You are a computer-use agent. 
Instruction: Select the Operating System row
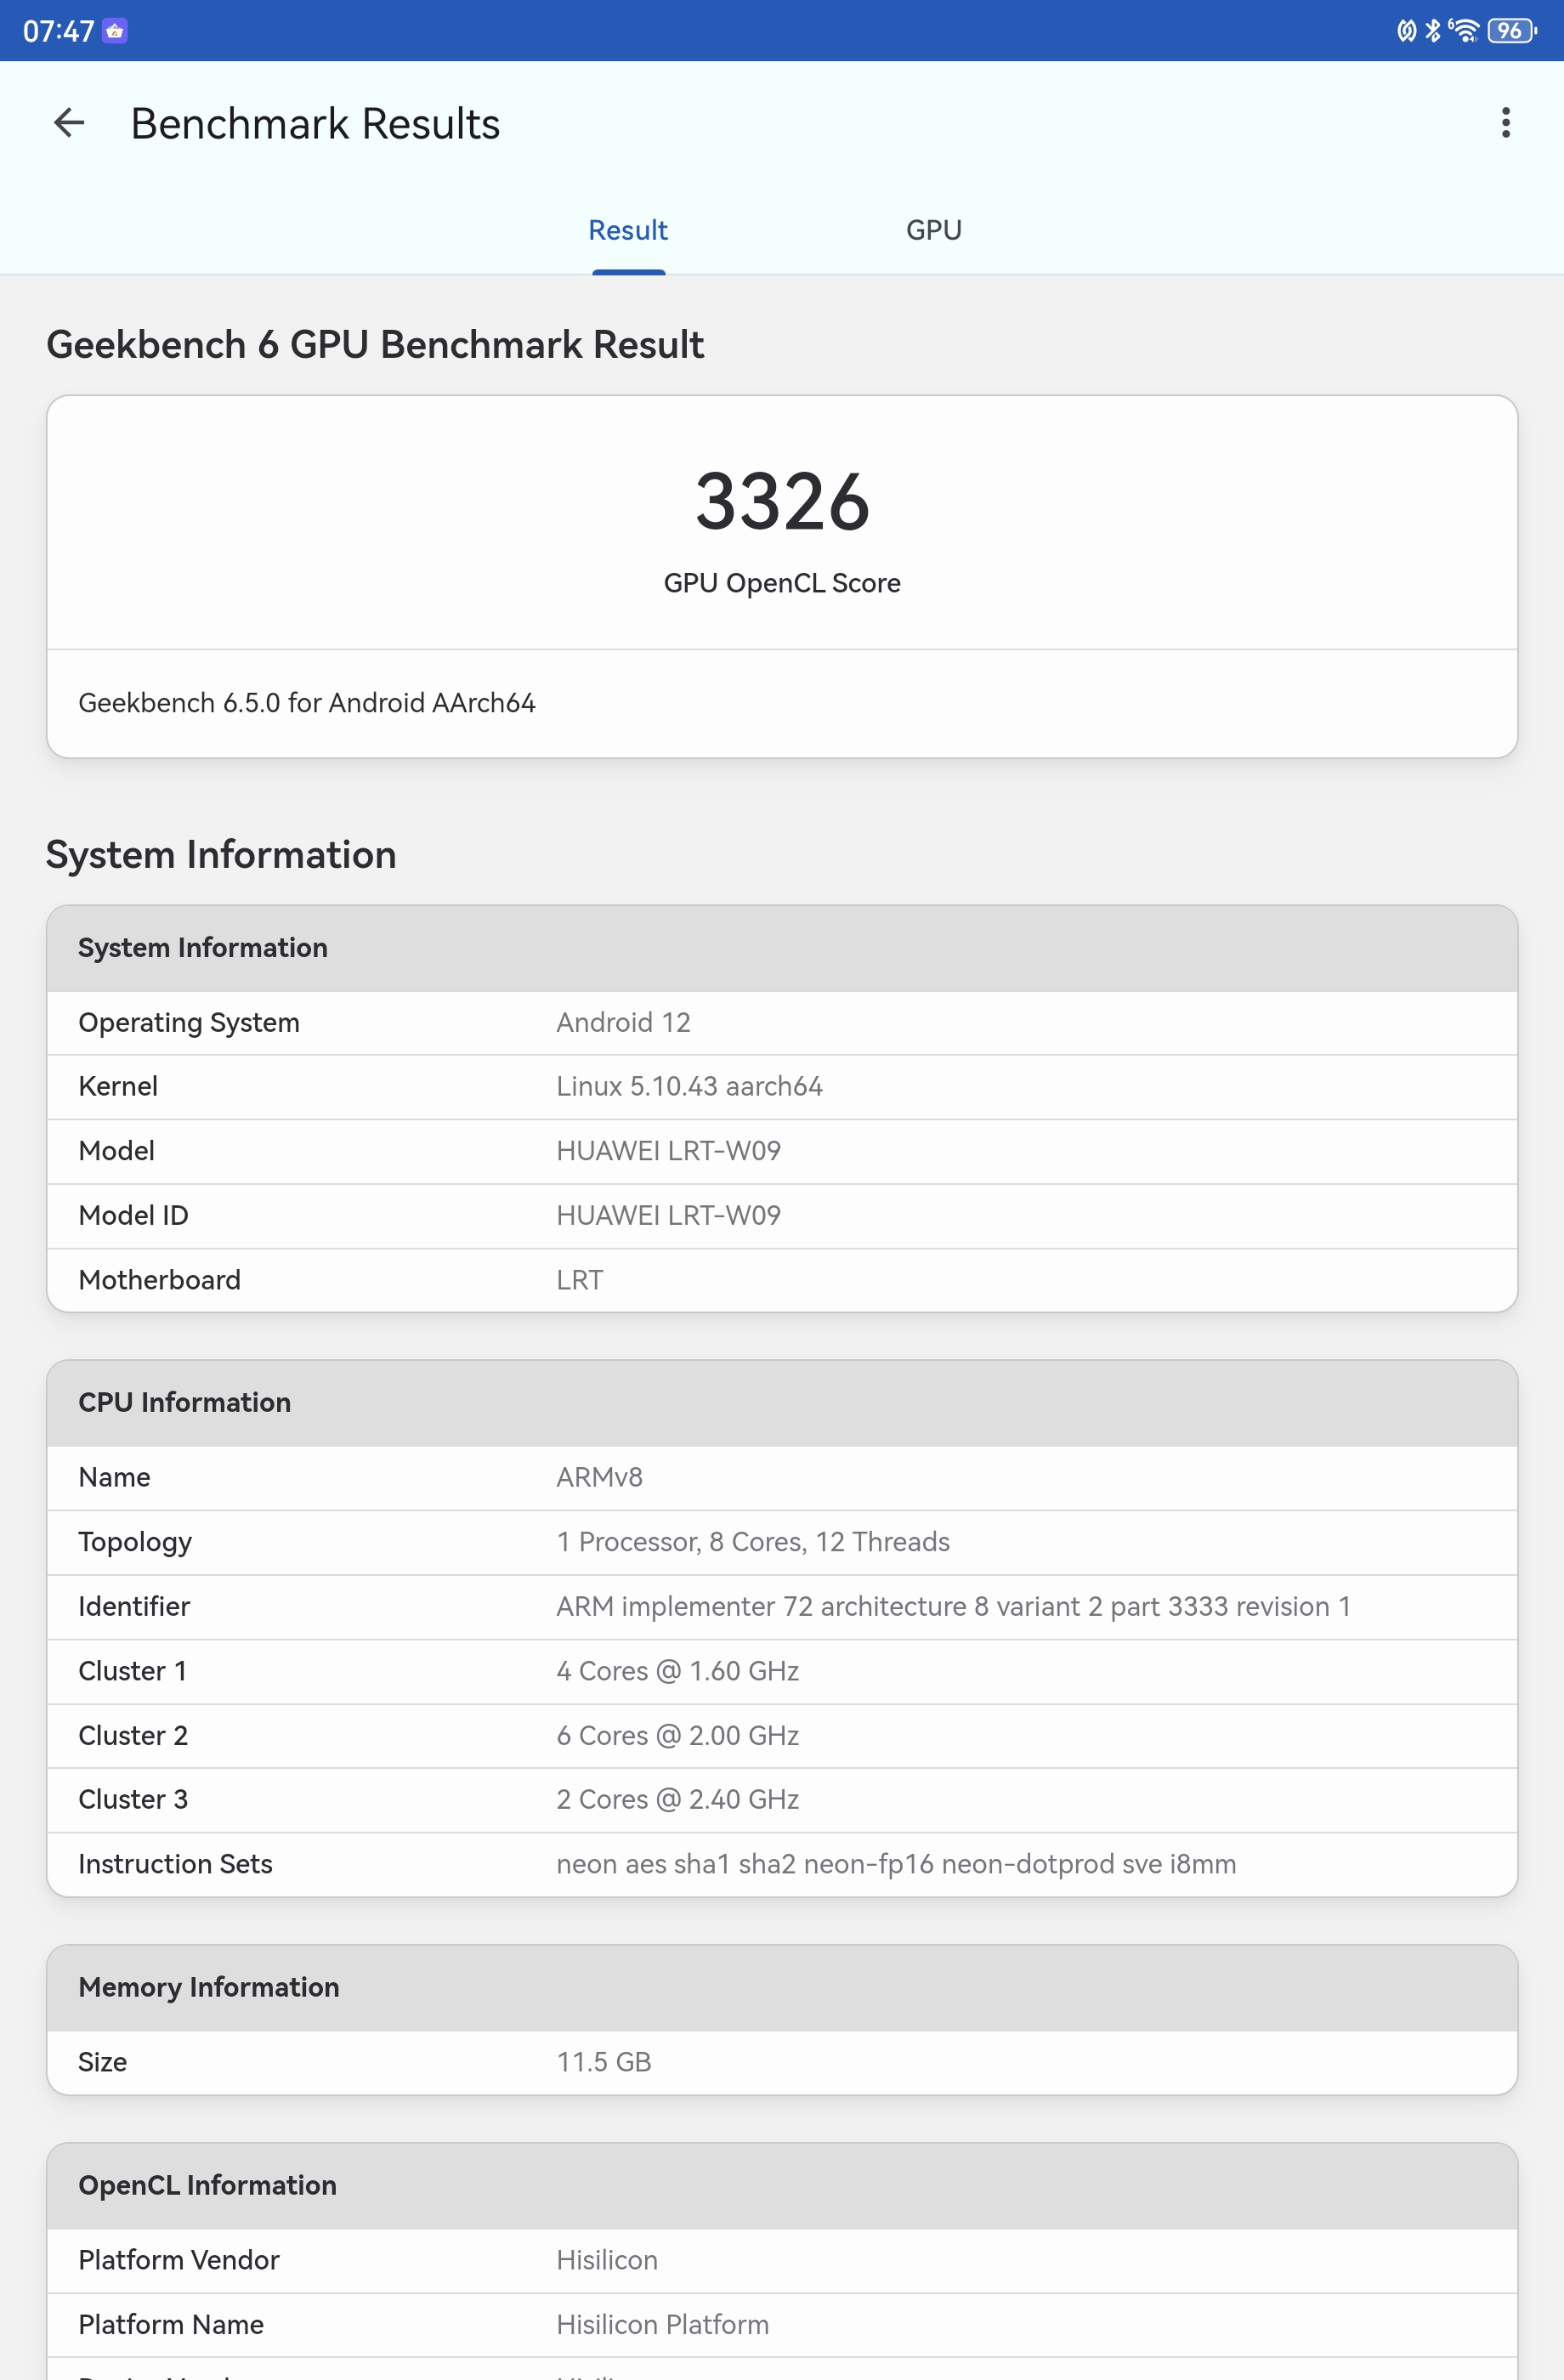(782, 1023)
